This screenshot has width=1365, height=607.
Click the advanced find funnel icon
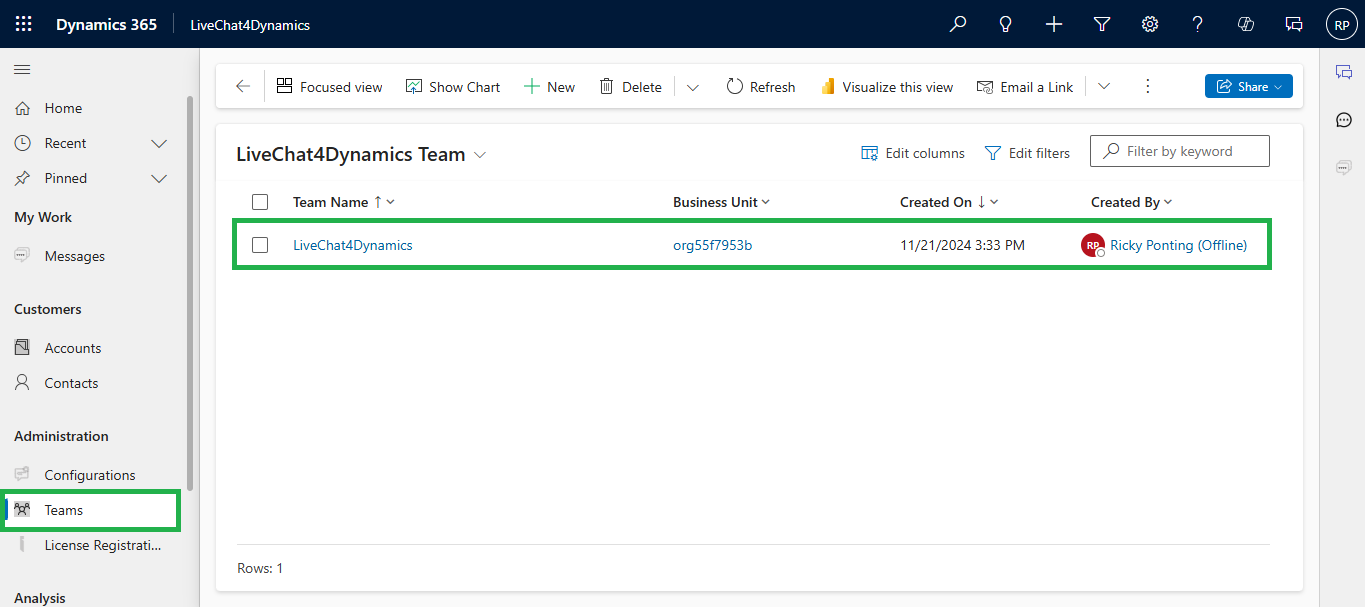[1102, 24]
